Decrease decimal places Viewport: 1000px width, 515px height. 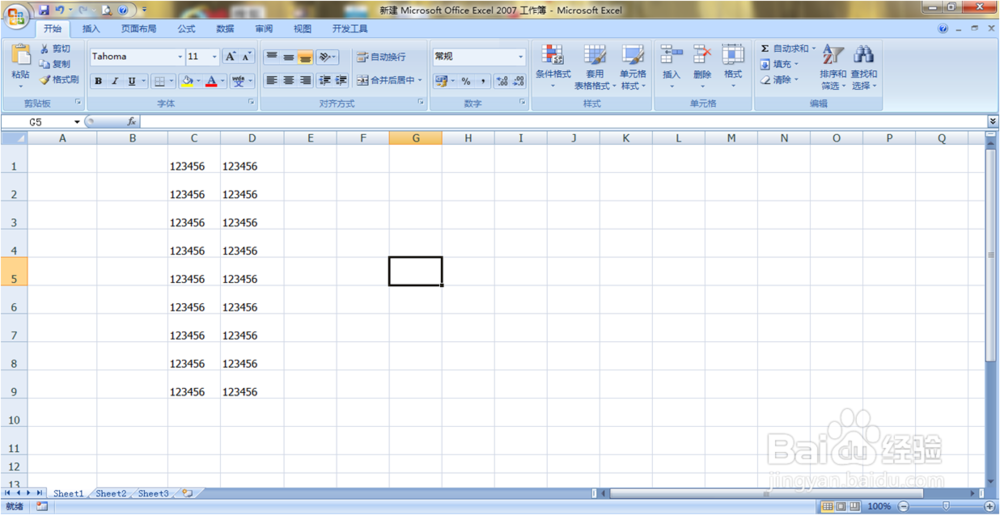coord(518,81)
